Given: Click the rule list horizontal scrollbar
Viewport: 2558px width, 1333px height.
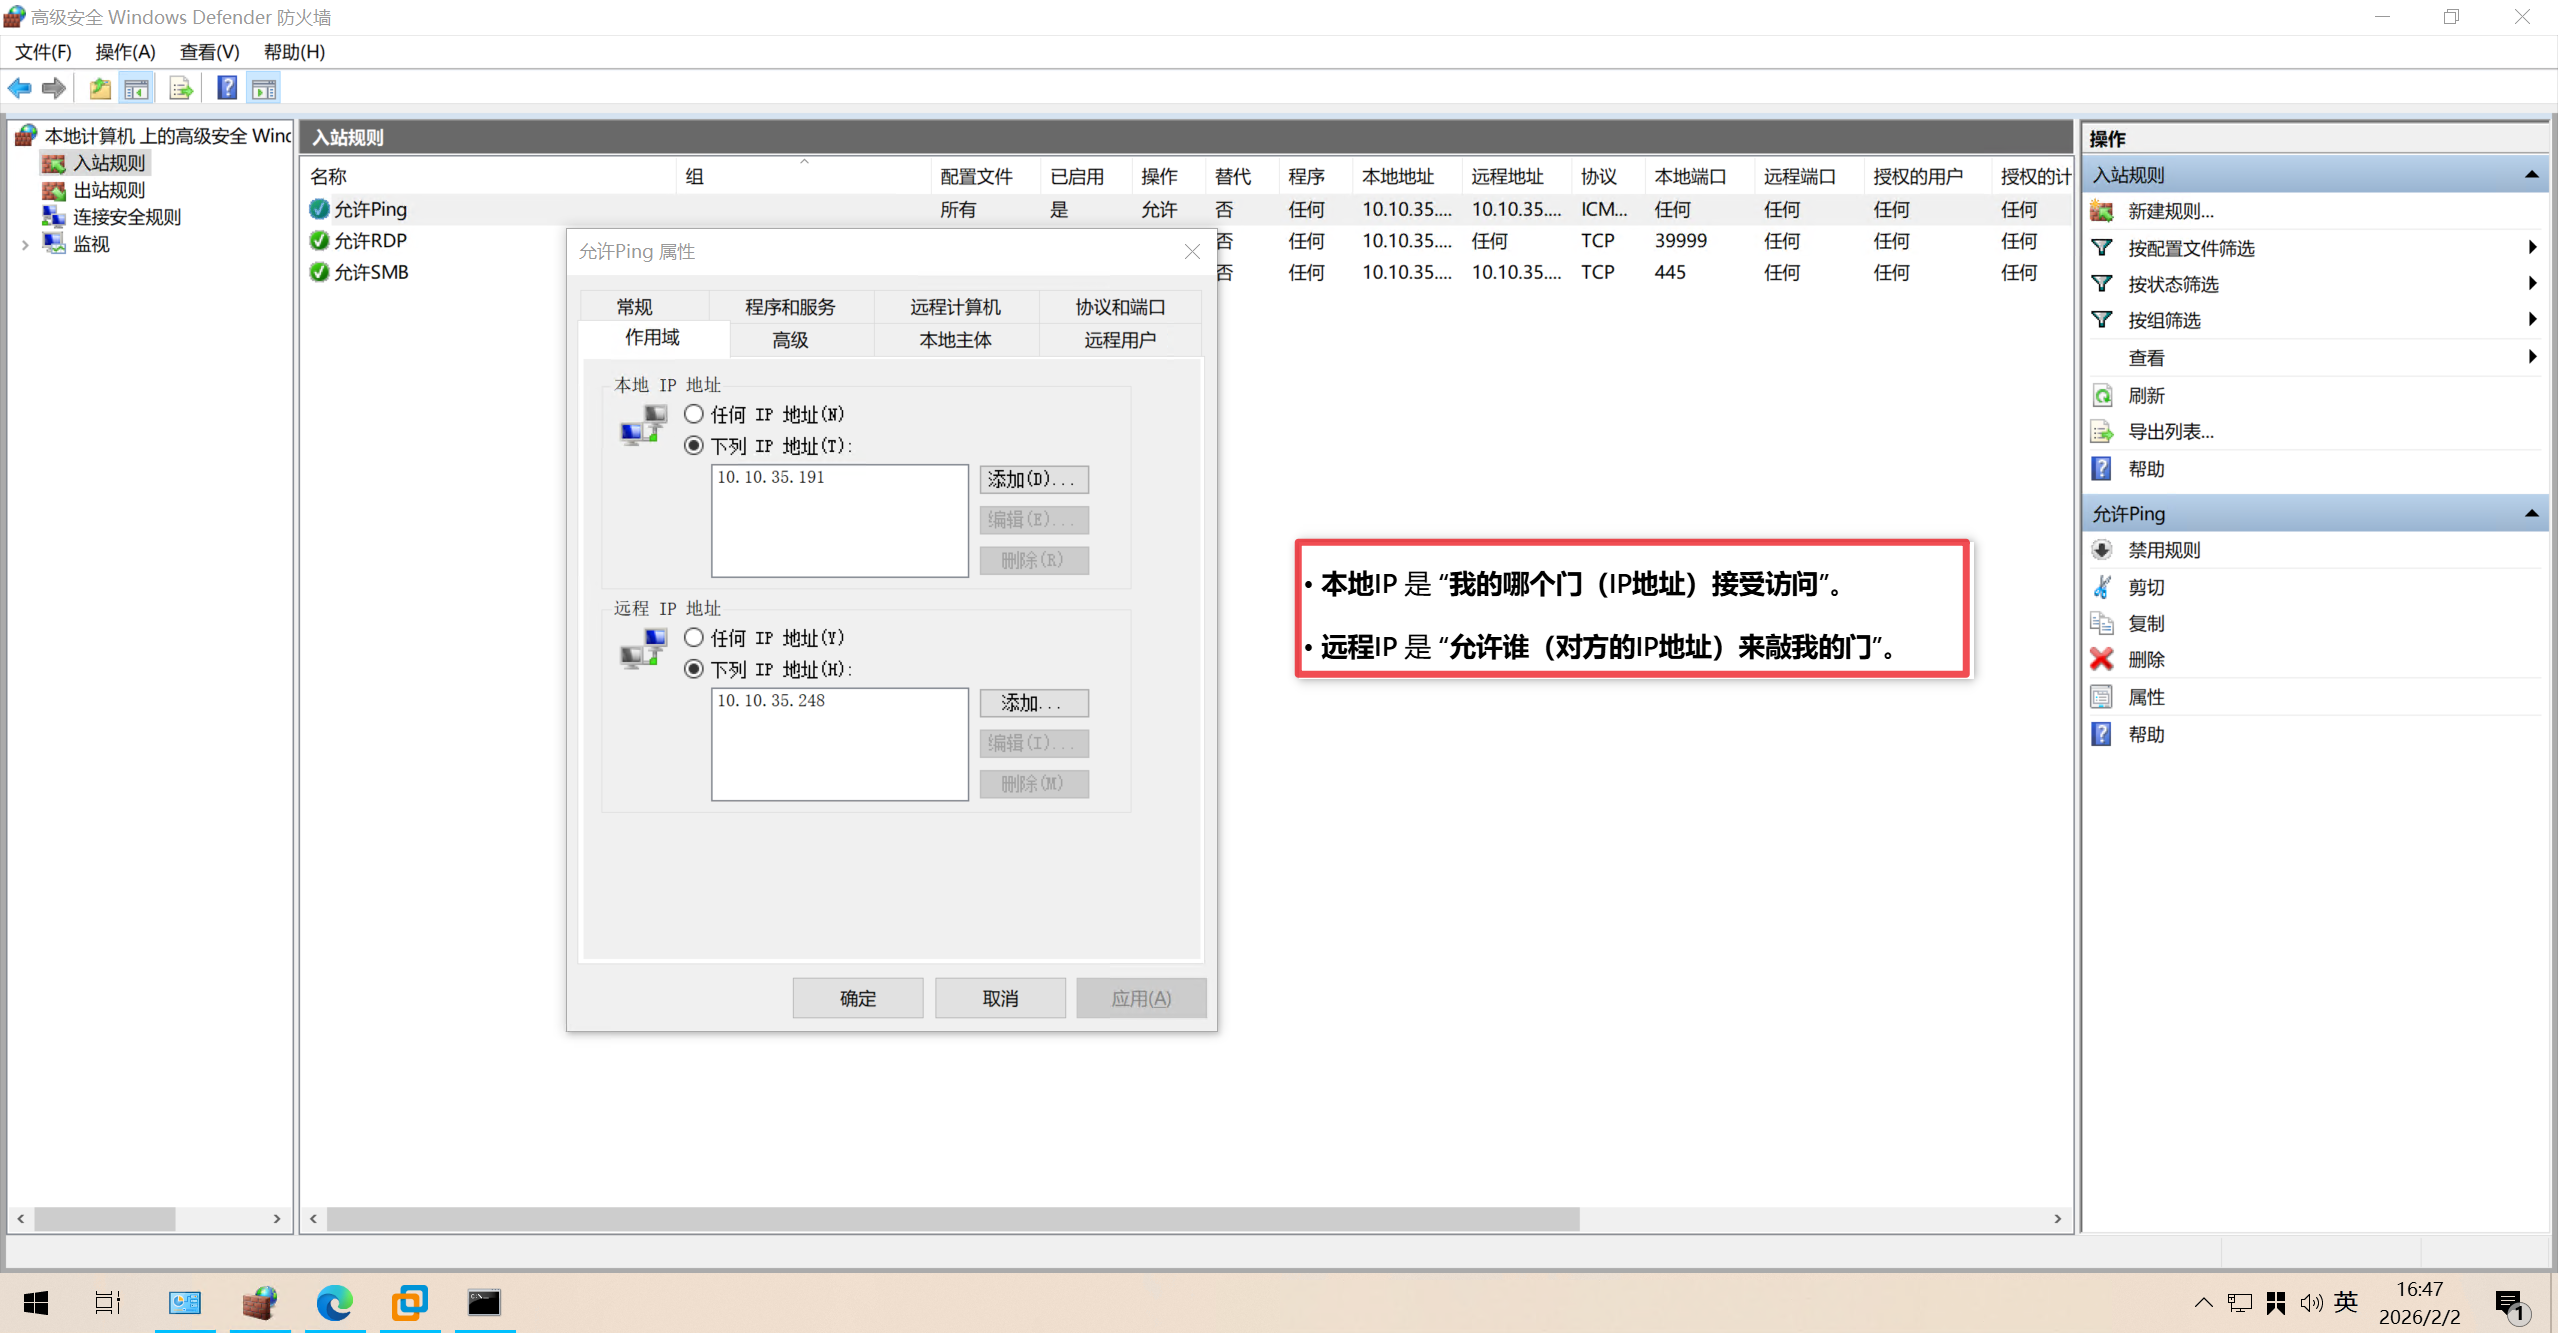Looking at the screenshot, I should tap(952, 1219).
